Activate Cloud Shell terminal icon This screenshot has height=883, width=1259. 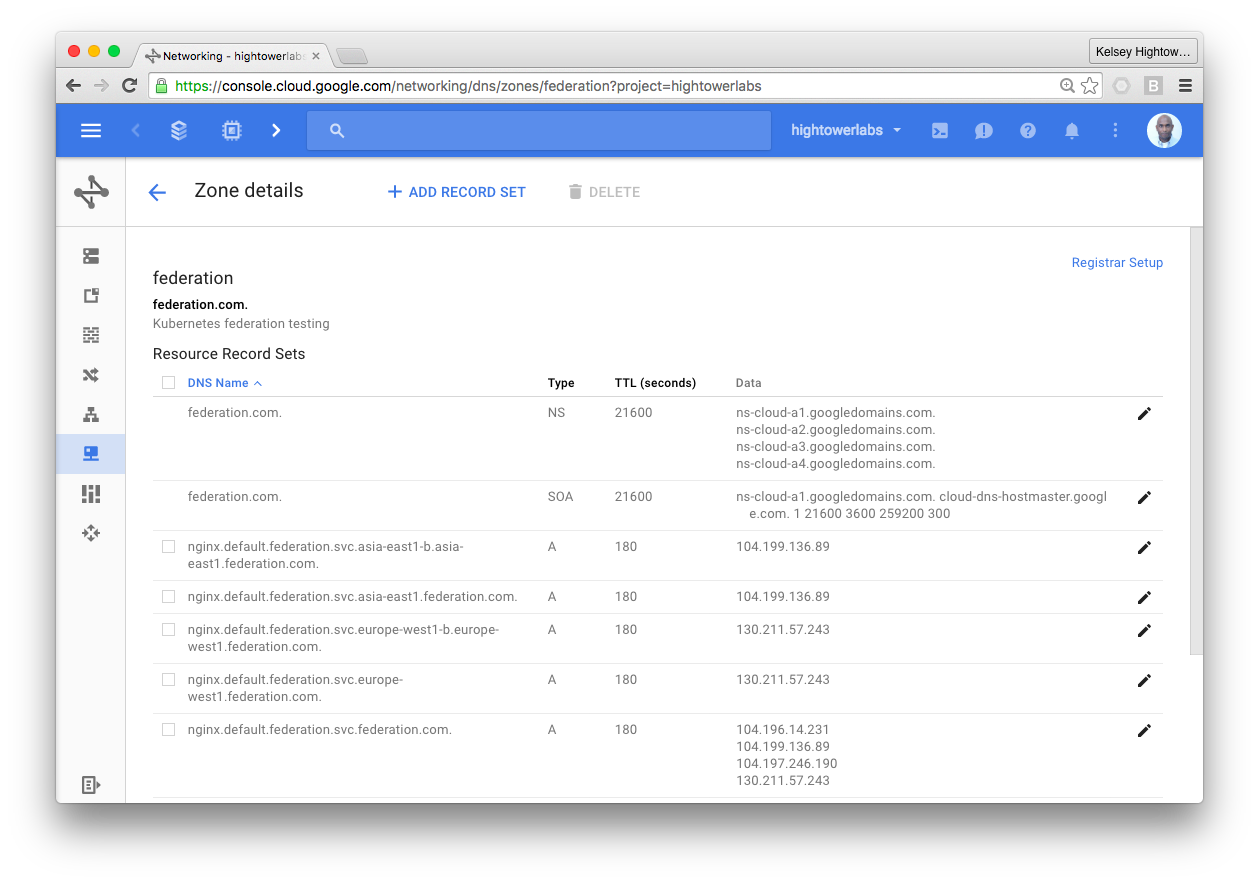click(940, 130)
